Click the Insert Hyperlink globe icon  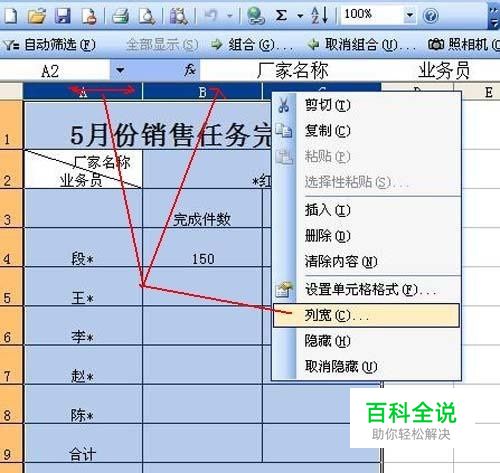pos(256,15)
